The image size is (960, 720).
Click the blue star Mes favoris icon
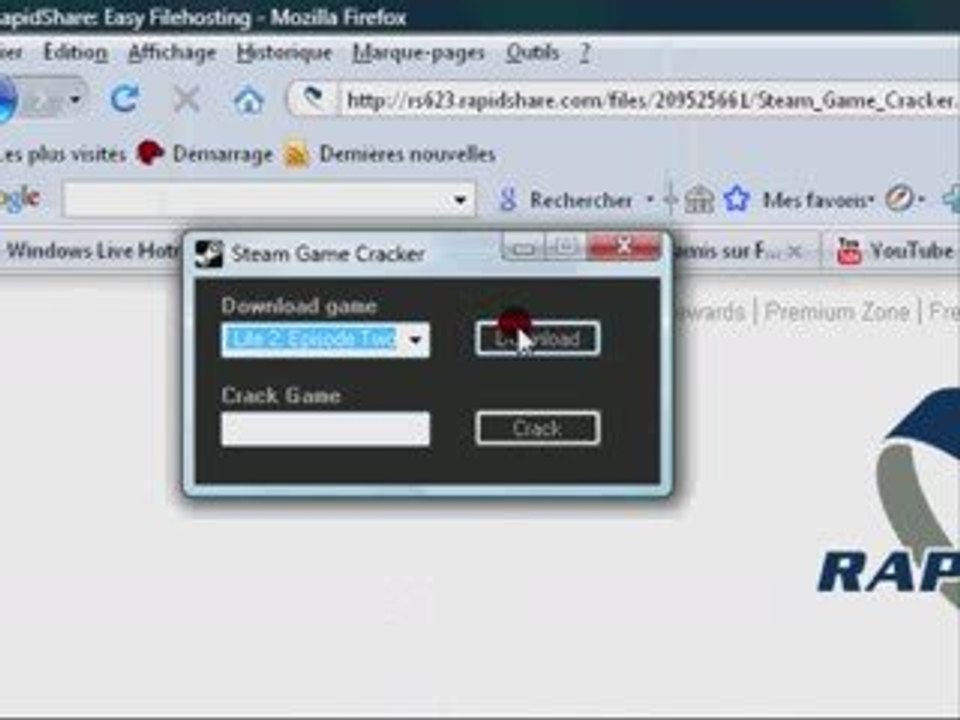[737, 199]
